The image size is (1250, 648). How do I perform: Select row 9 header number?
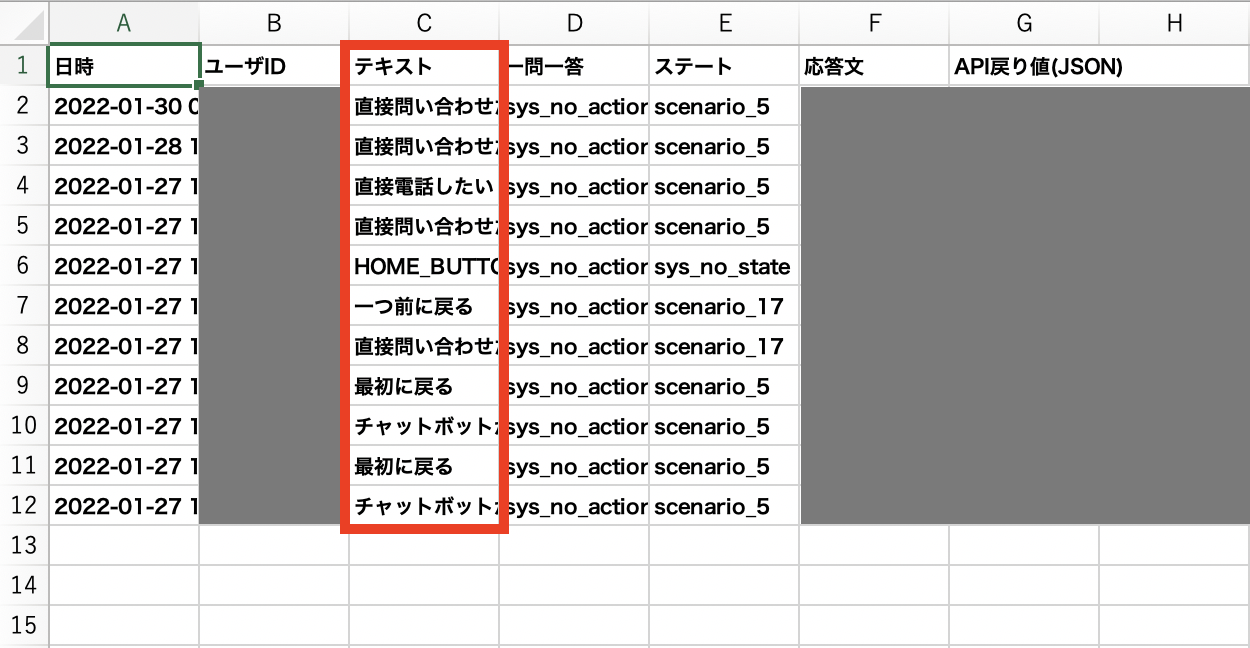[24, 386]
